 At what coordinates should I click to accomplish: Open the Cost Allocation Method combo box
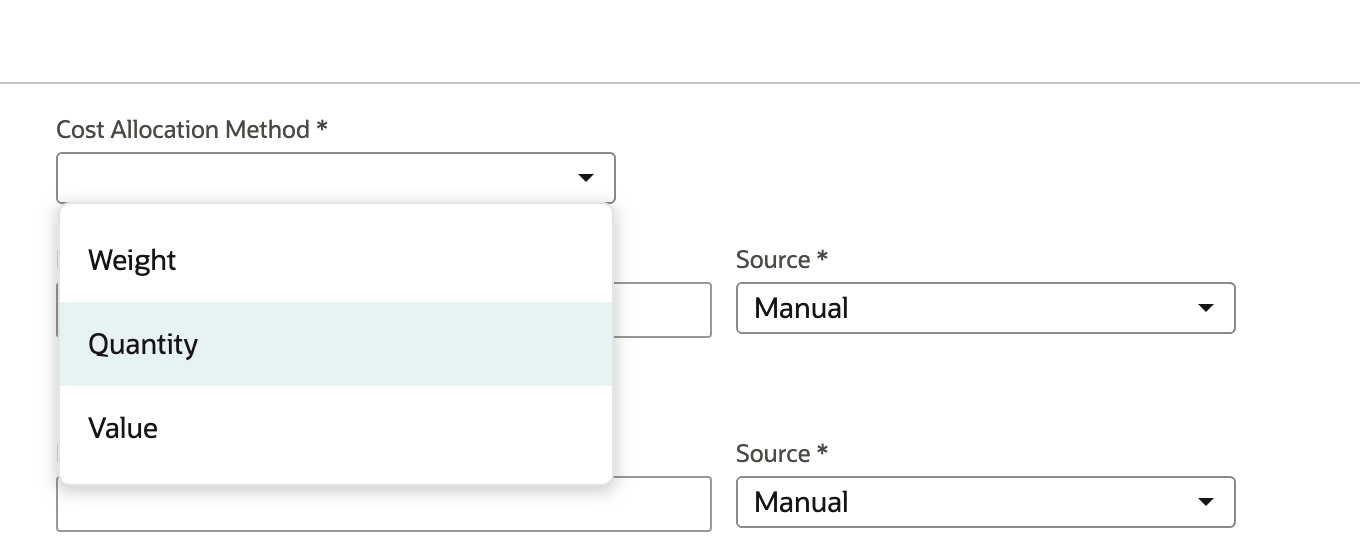click(x=335, y=178)
